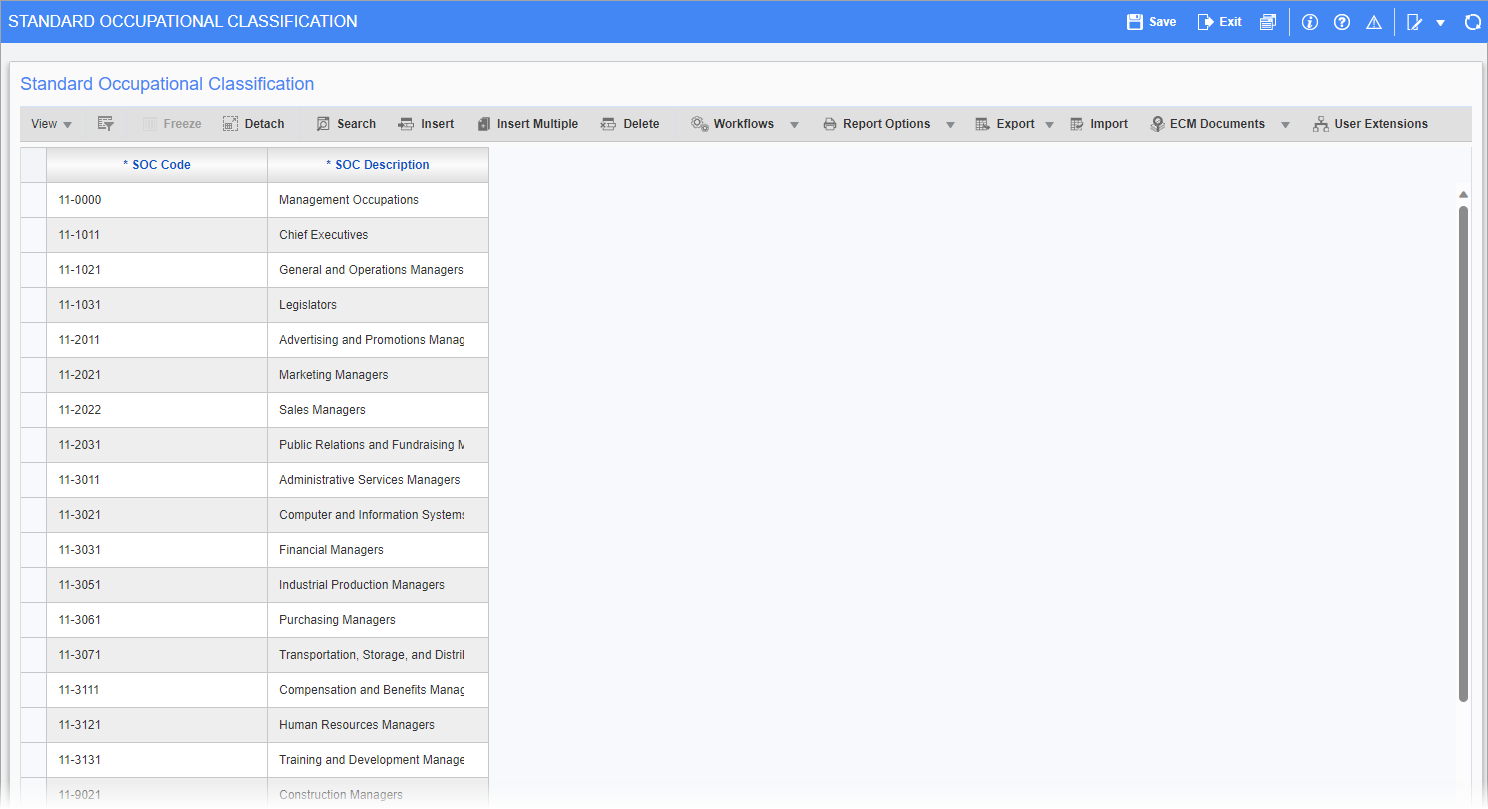Click the query-by-example filter icon
Image resolution: width=1488 pixels, height=809 pixels.
click(105, 124)
